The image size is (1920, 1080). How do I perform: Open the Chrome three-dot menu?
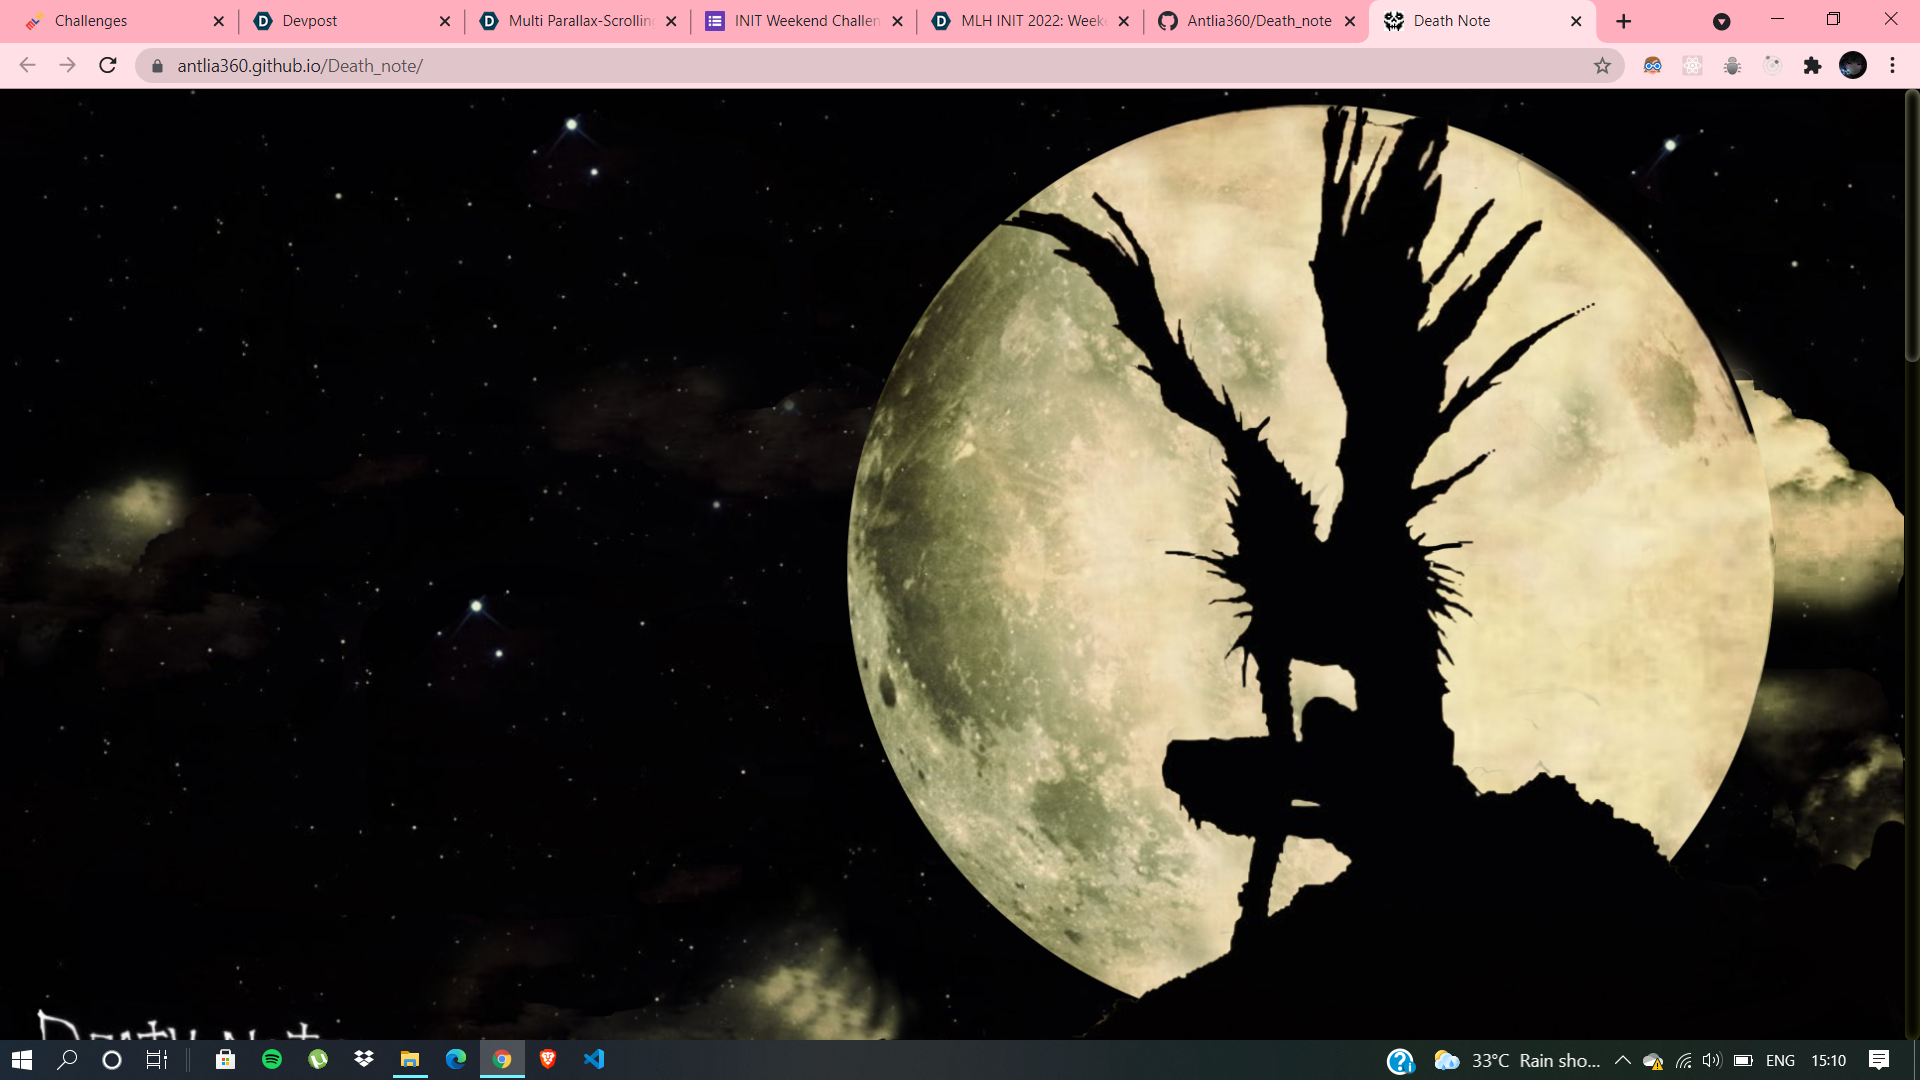(1892, 66)
